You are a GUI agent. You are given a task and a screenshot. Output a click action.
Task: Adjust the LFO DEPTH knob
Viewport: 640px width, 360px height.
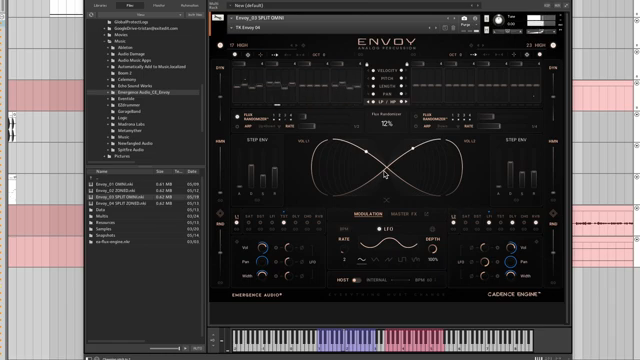[432, 249]
